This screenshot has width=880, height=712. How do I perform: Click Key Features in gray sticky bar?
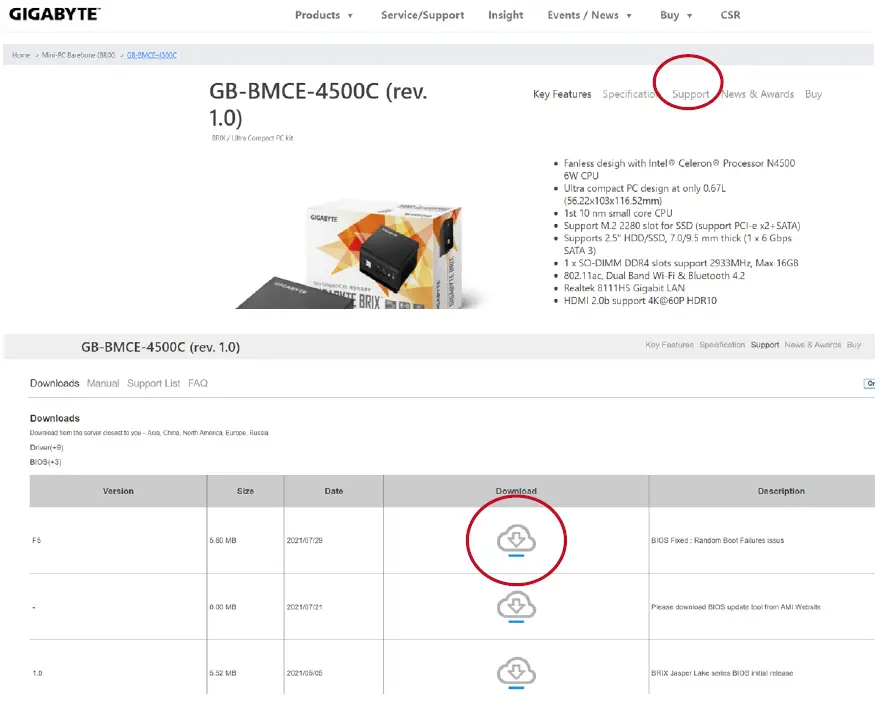[669, 344]
